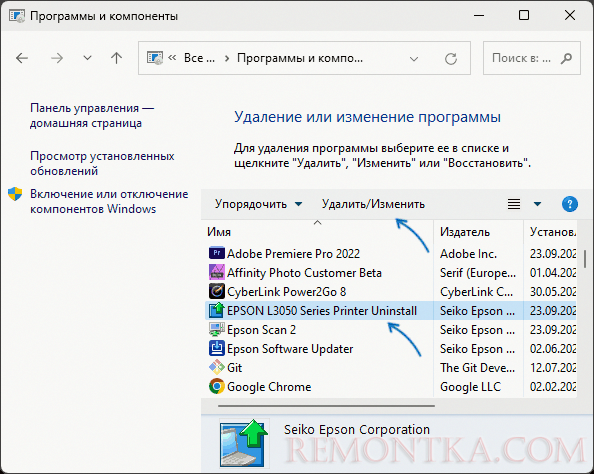This screenshot has height=474, width=594.
Task: Open Панель управления — домашняя страница link
Action: [92, 115]
